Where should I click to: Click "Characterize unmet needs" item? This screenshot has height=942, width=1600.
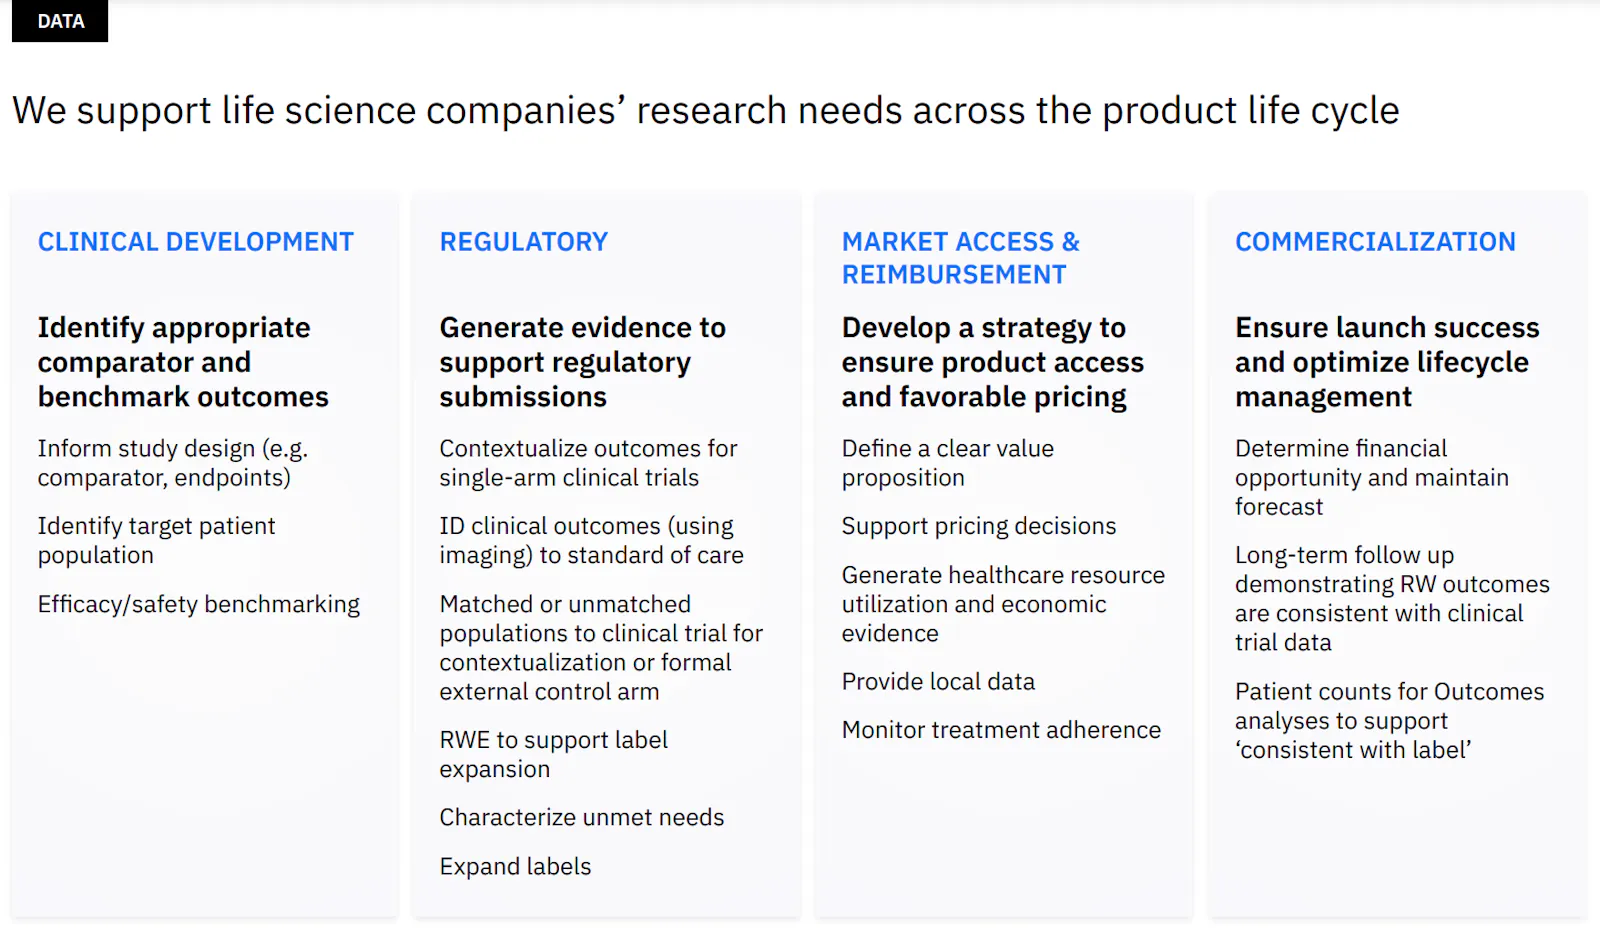pos(581,817)
